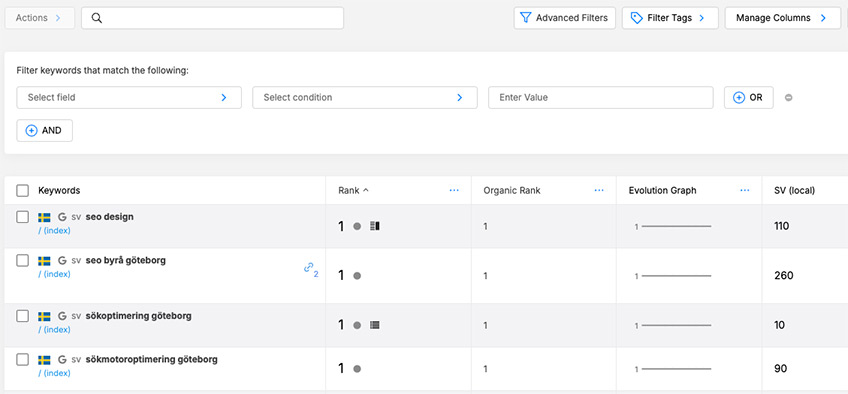Open the Filter Tags menu
The width and height of the screenshot is (848, 394).
pyautogui.click(x=670, y=18)
